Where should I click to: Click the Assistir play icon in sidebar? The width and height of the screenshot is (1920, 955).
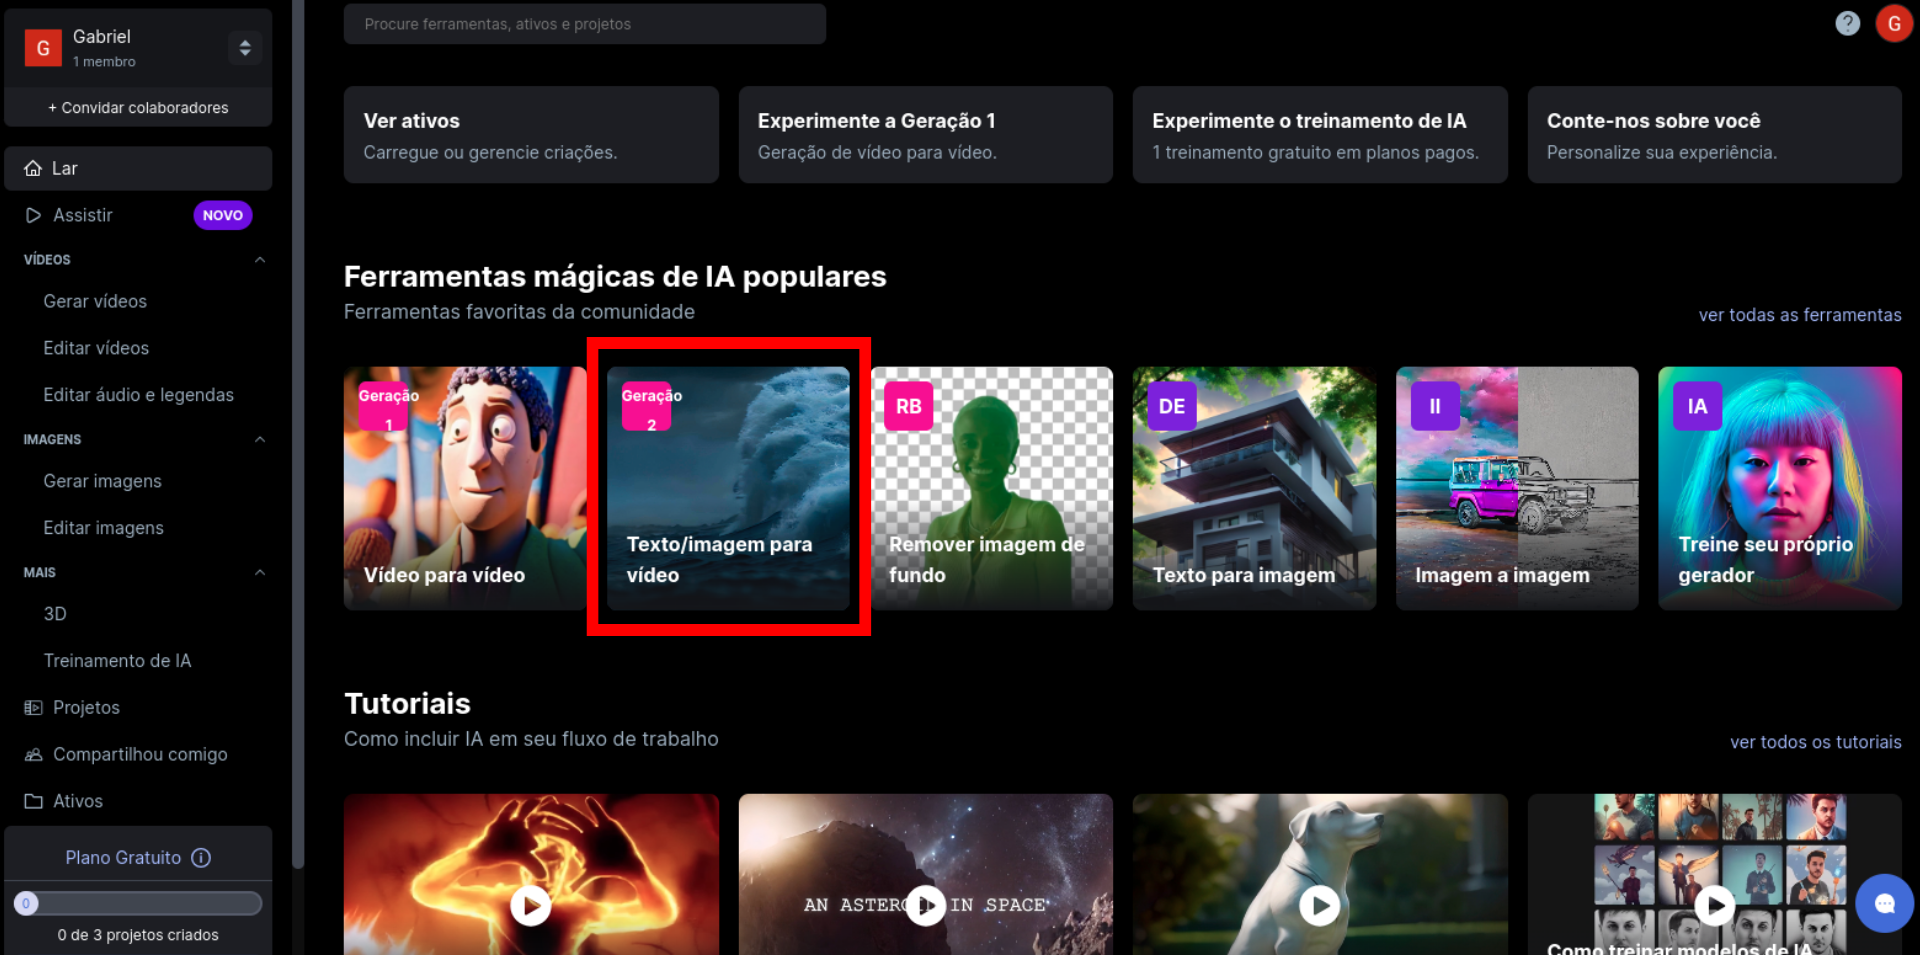coord(34,215)
